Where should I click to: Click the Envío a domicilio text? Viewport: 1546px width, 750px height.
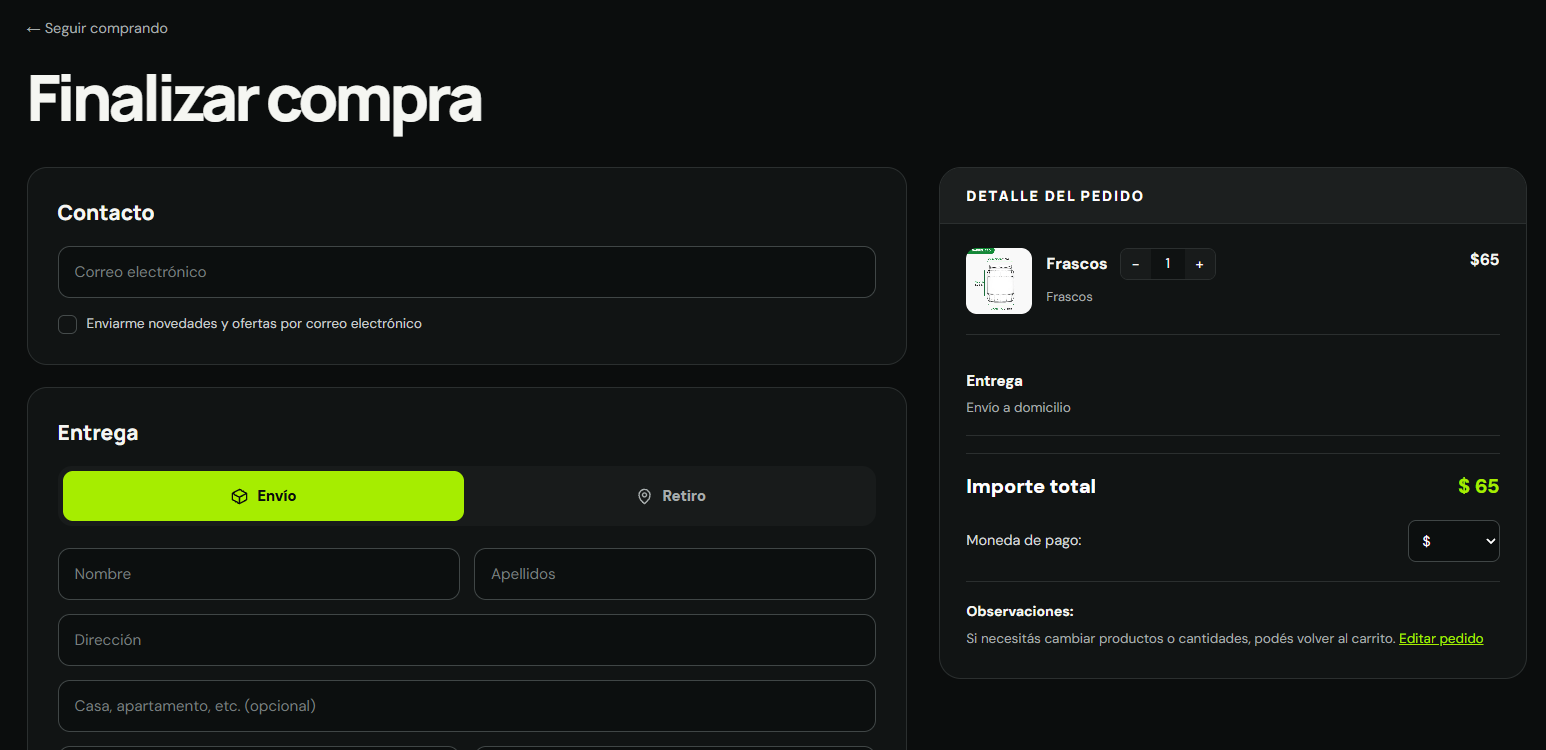[1018, 408]
